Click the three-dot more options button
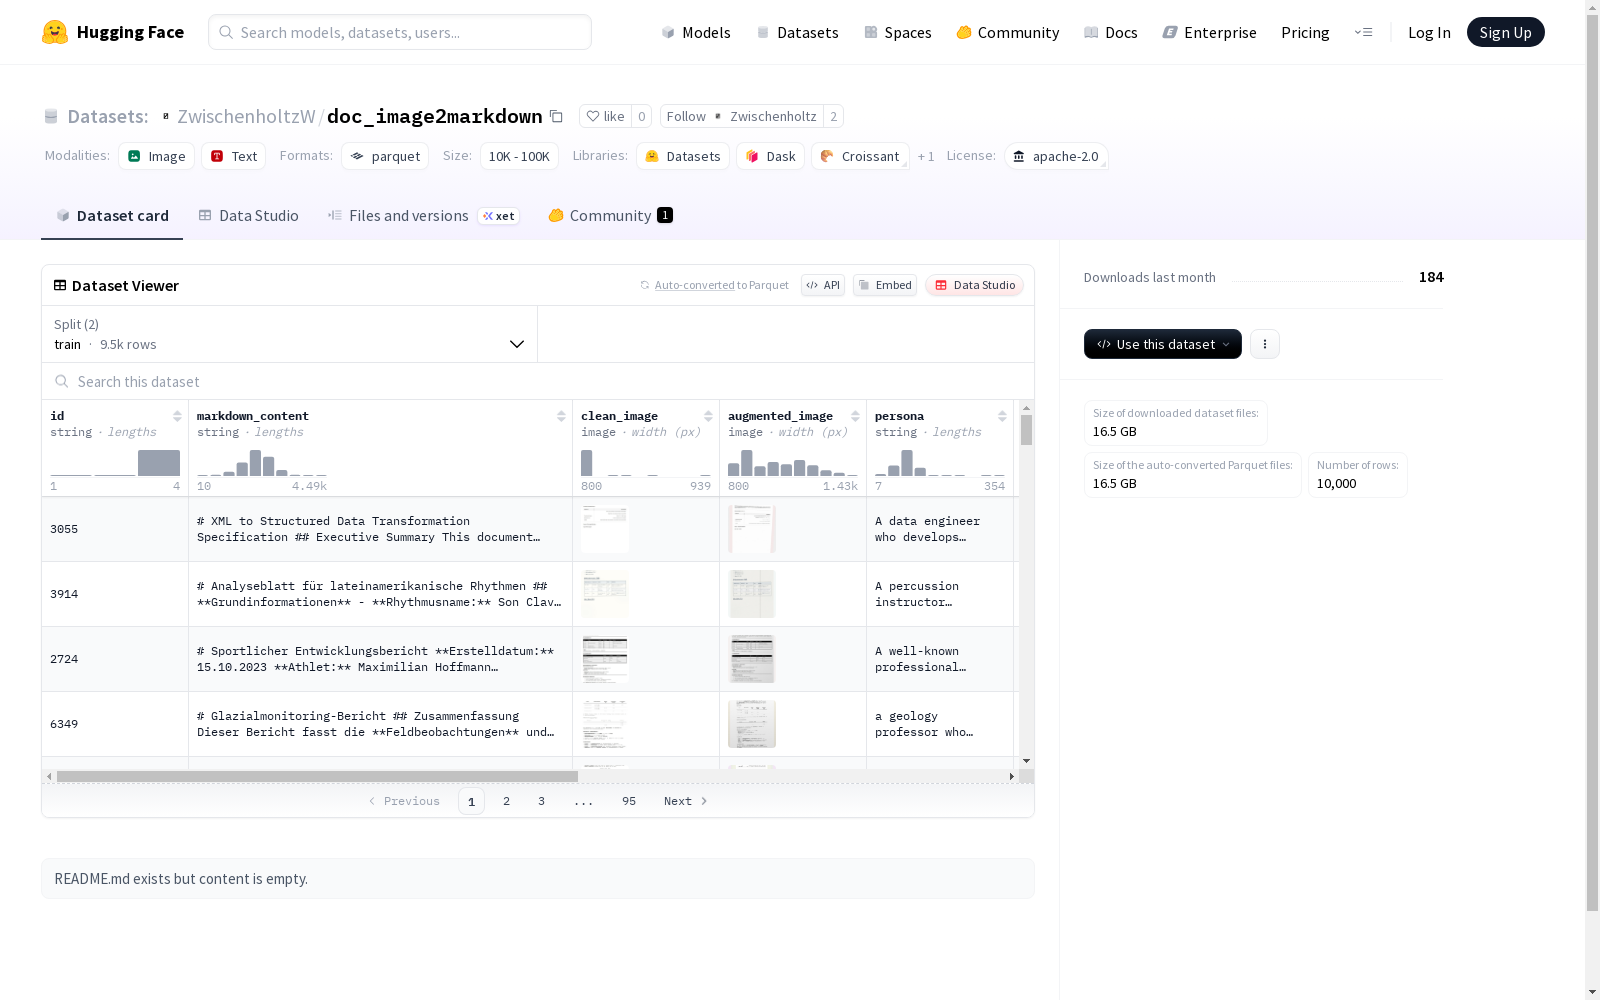The height and width of the screenshot is (1000, 1600). [1265, 344]
